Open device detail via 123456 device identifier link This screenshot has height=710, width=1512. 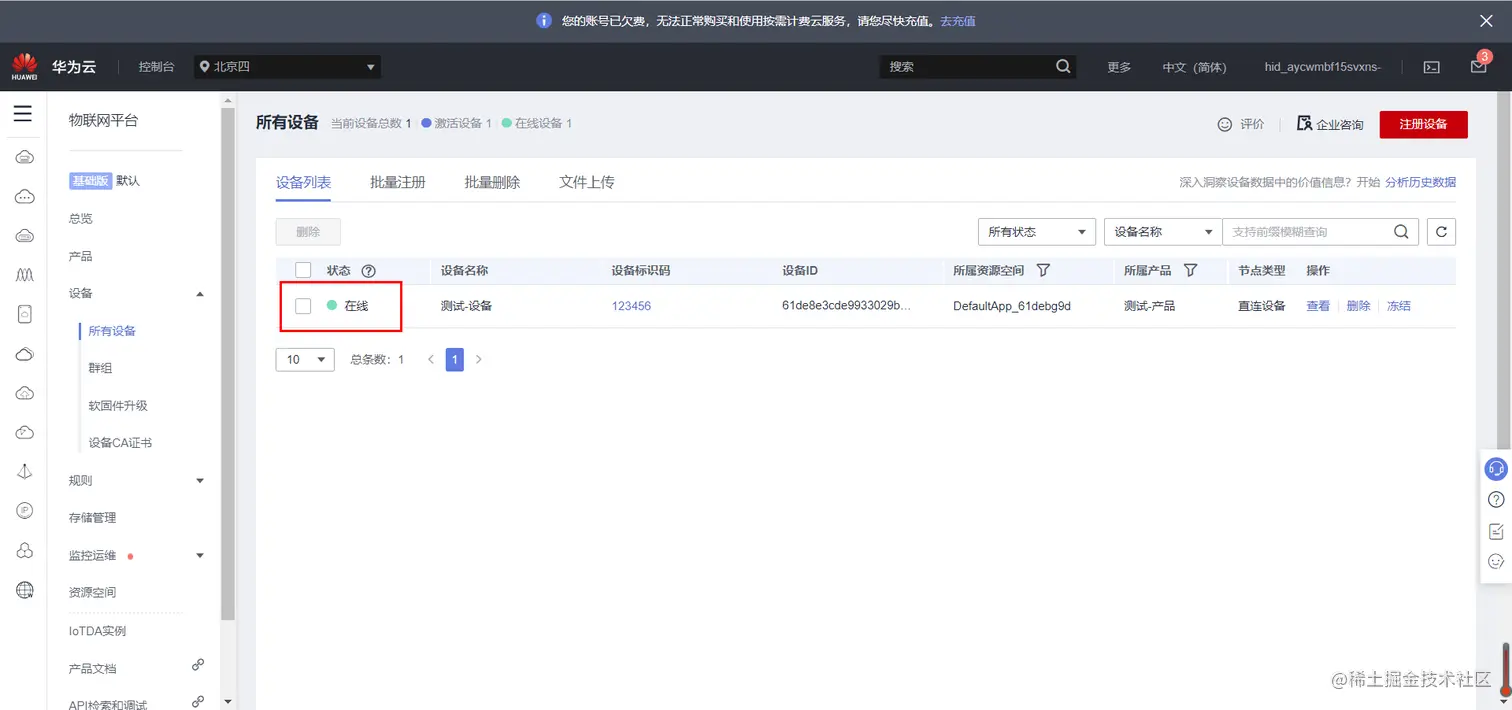click(x=630, y=306)
